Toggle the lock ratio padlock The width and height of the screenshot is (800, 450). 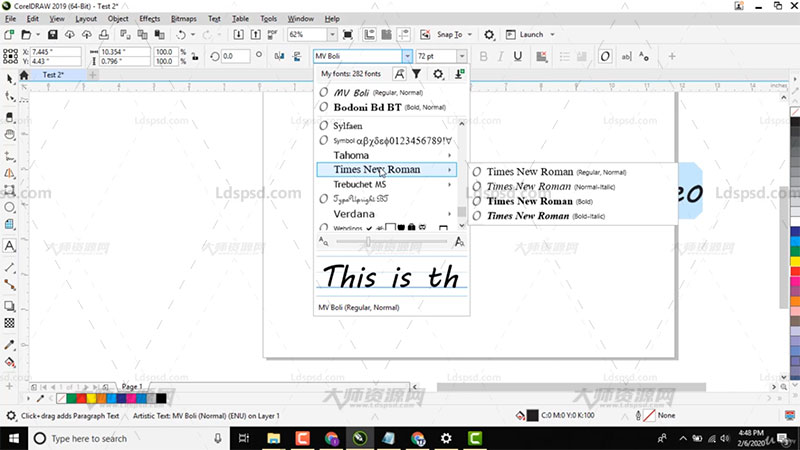tap(195, 57)
